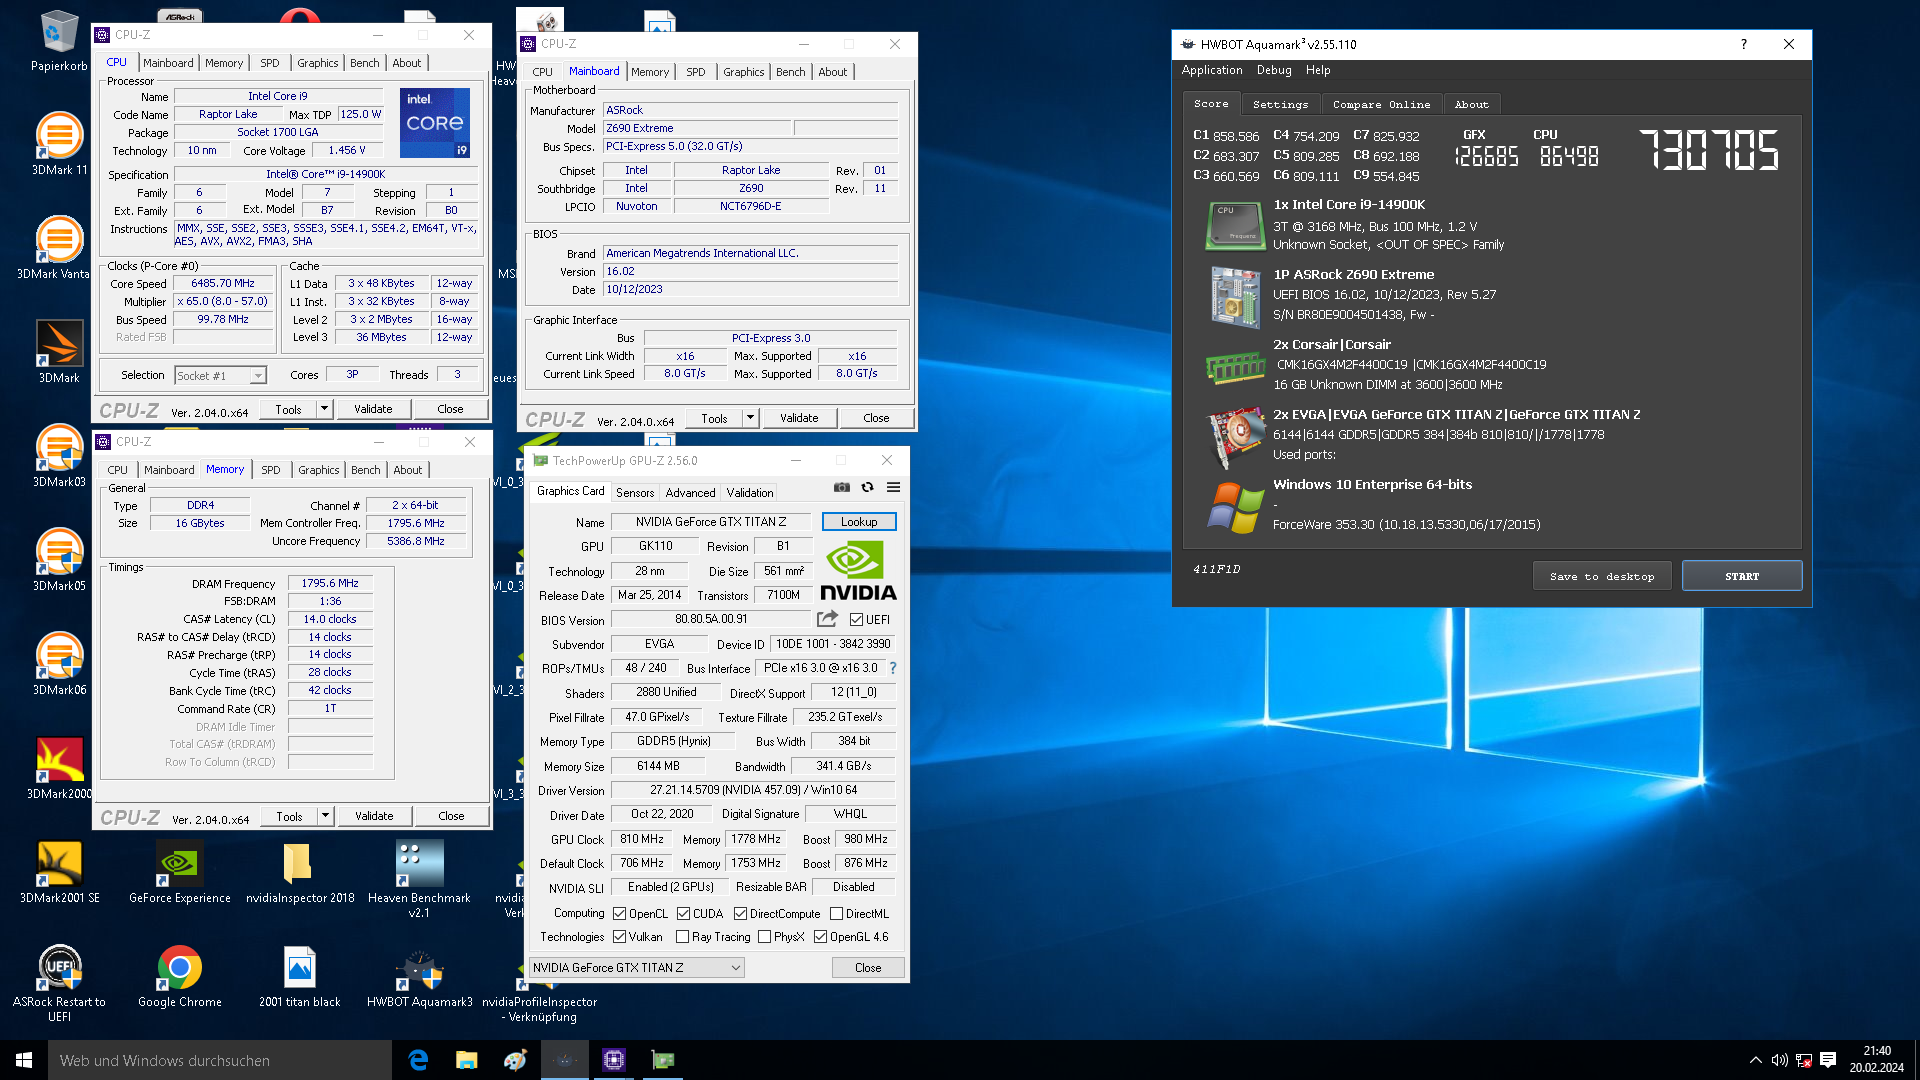The height and width of the screenshot is (1080, 1920).
Task: Click the Bus Interface question mark in GPU-Z
Action: (x=893, y=668)
